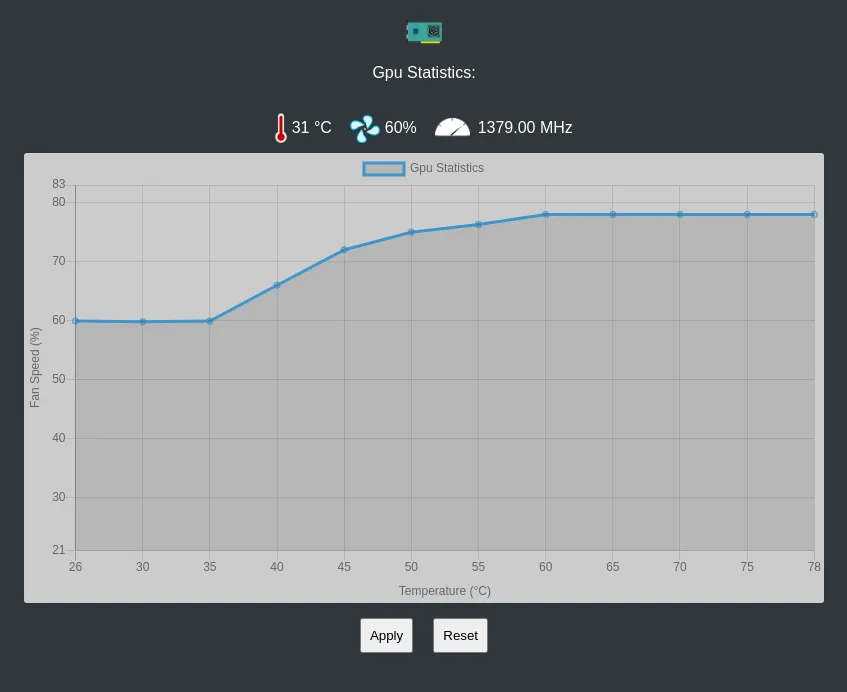This screenshot has width=847, height=692.
Task: Toggle the Gpu Statistics legend entry
Action: pyautogui.click(x=446, y=168)
